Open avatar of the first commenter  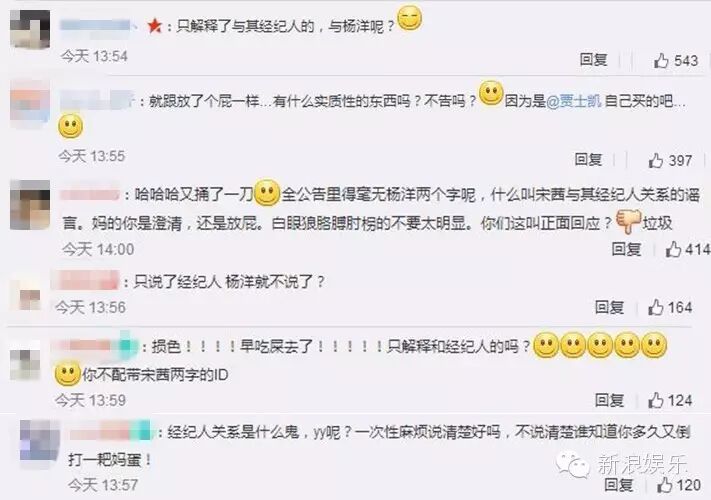pyautogui.click(x=30, y=29)
